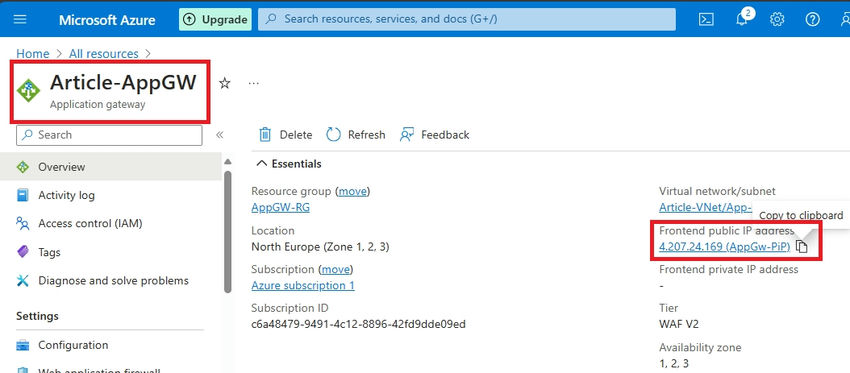The height and width of the screenshot is (373, 850).
Task: Click the Overview menu icon
Action: (x=23, y=167)
